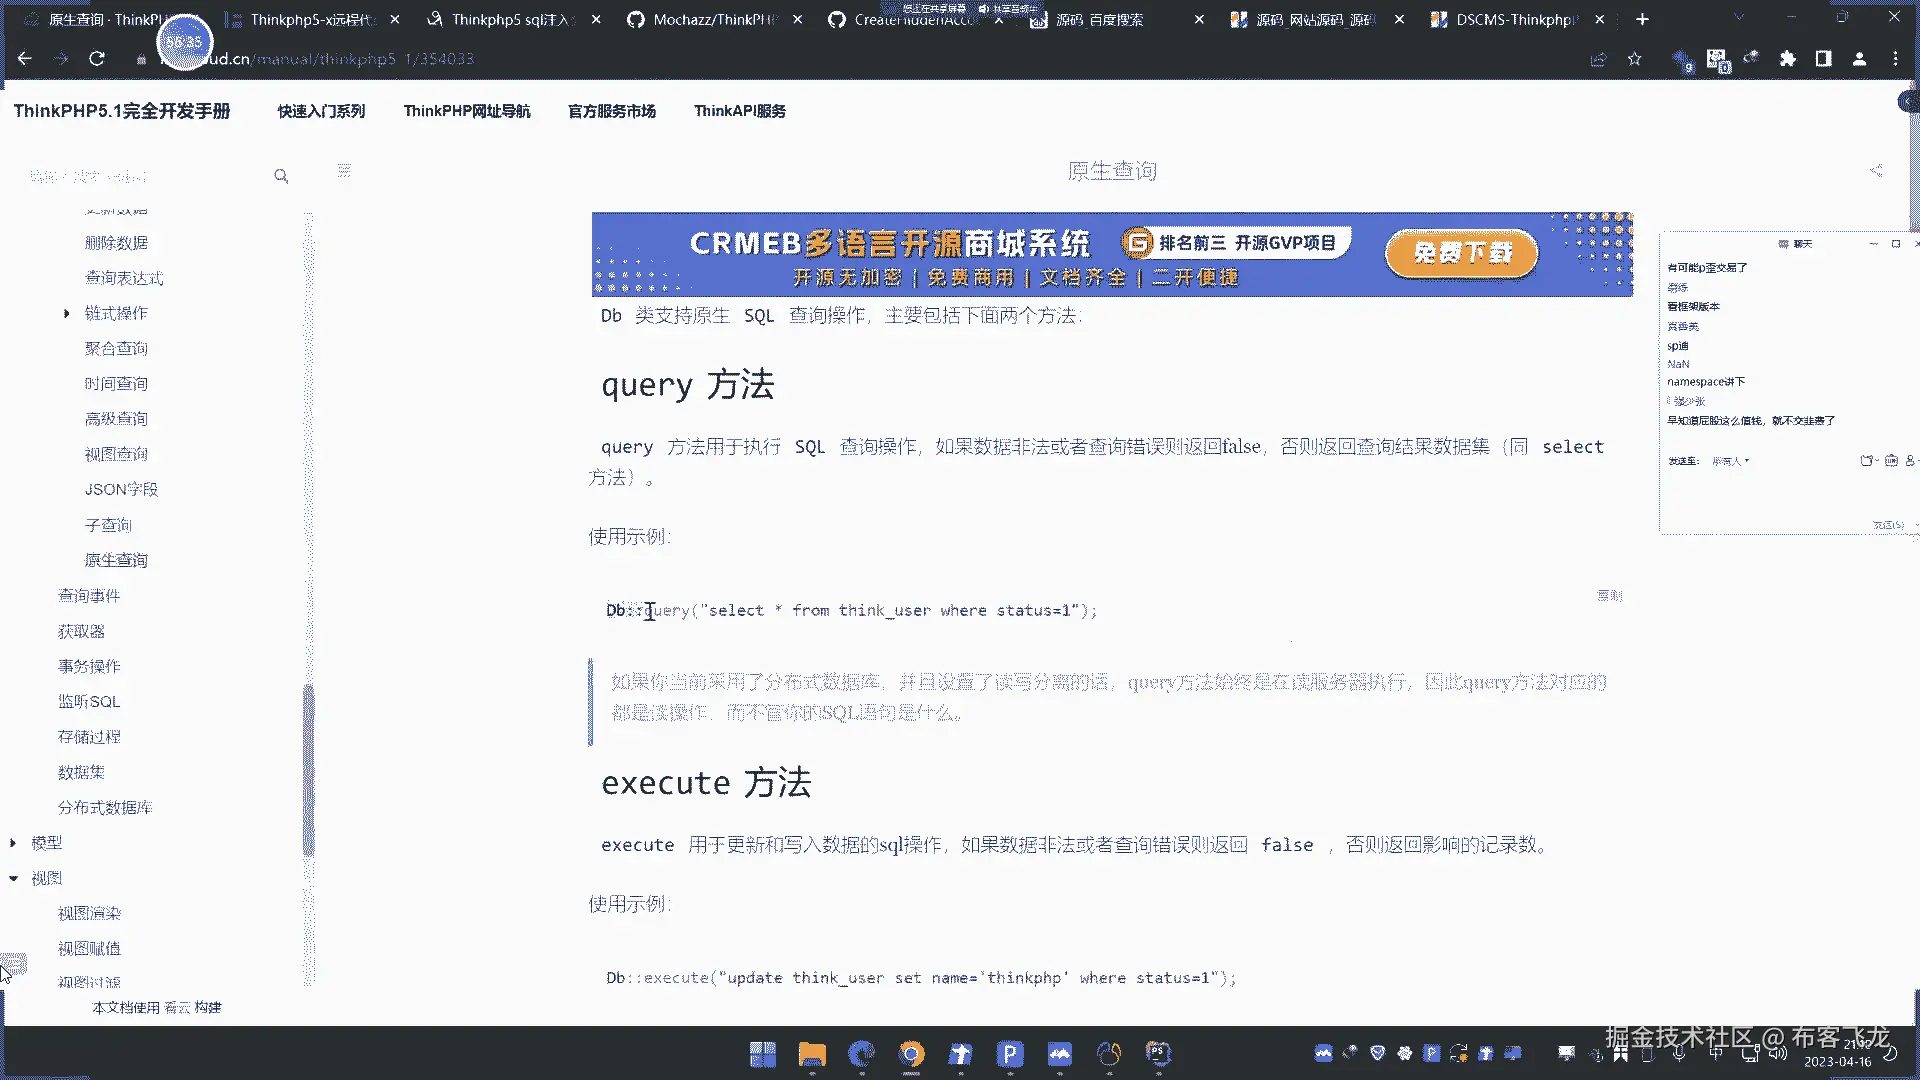Click the share icon beside page title

coord(1876,171)
